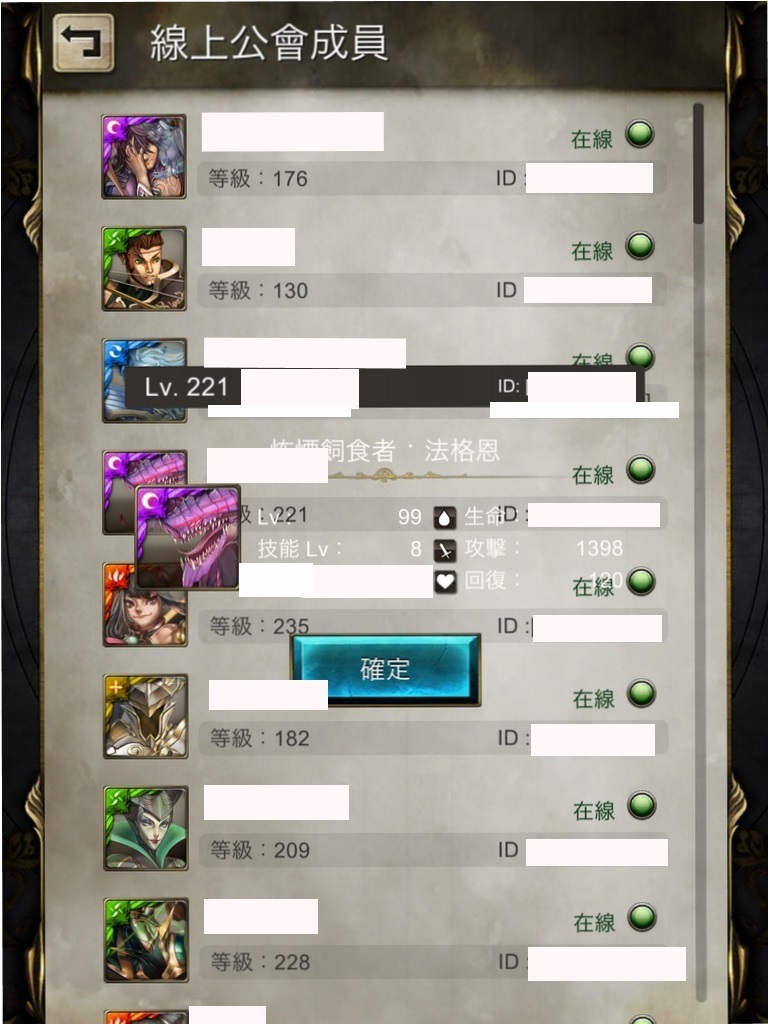Image resolution: width=768 pixels, height=1024 pixels.
Task: Confirm with the 確定 button
Action: click(x=385, y=669)
